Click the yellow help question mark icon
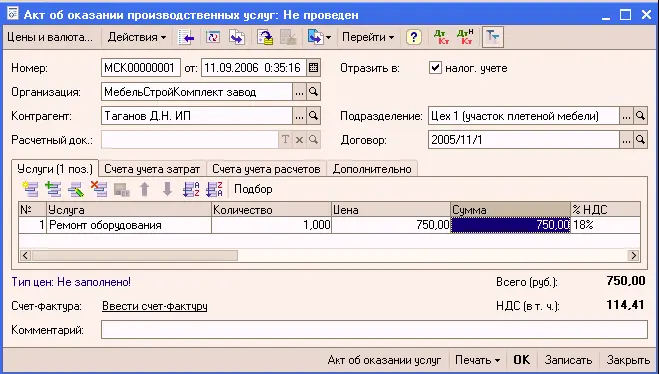 click(414, 37)
